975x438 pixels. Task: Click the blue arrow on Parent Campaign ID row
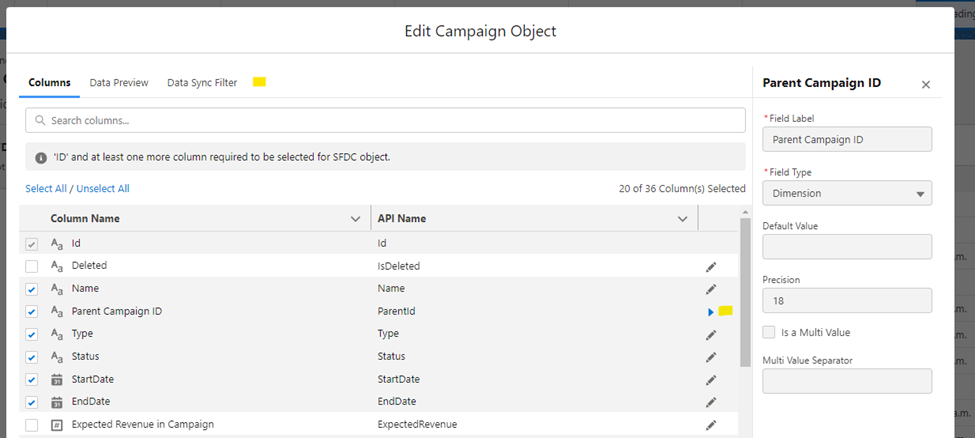tap(711, 312)
